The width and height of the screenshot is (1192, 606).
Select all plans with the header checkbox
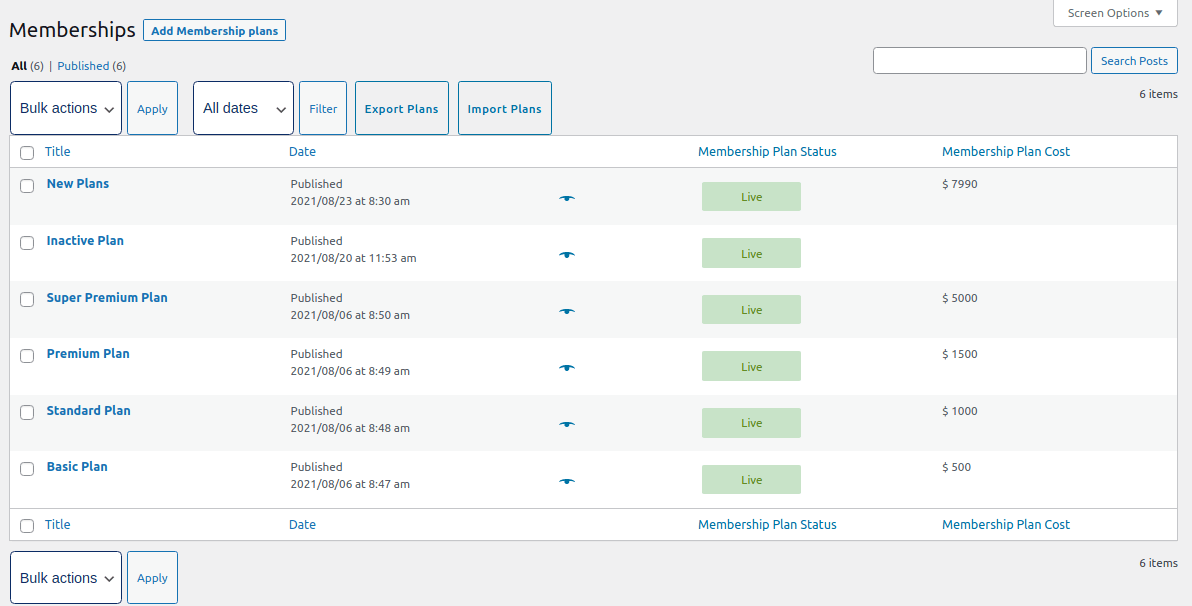(27, 152)
